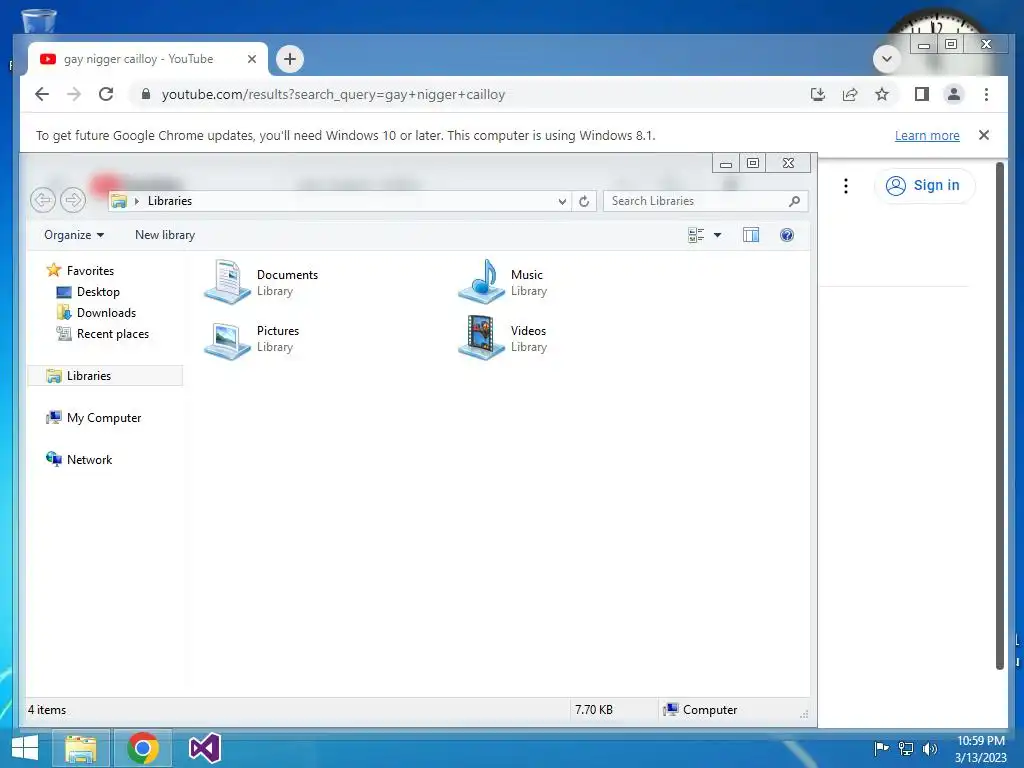The height and width of the screenshot is (768, 1024).
Task: Click the padlock site info icon
Action: (x=146, y=94)
